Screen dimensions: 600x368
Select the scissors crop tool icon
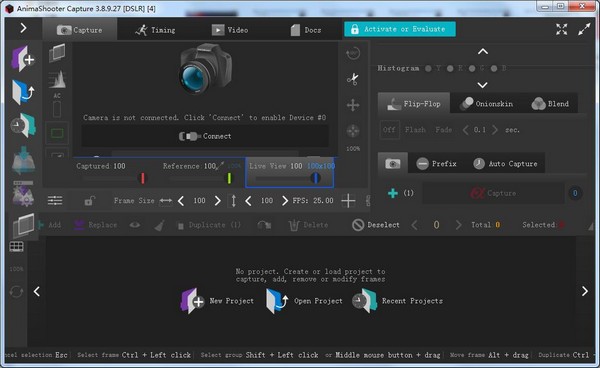pos(352,79)
